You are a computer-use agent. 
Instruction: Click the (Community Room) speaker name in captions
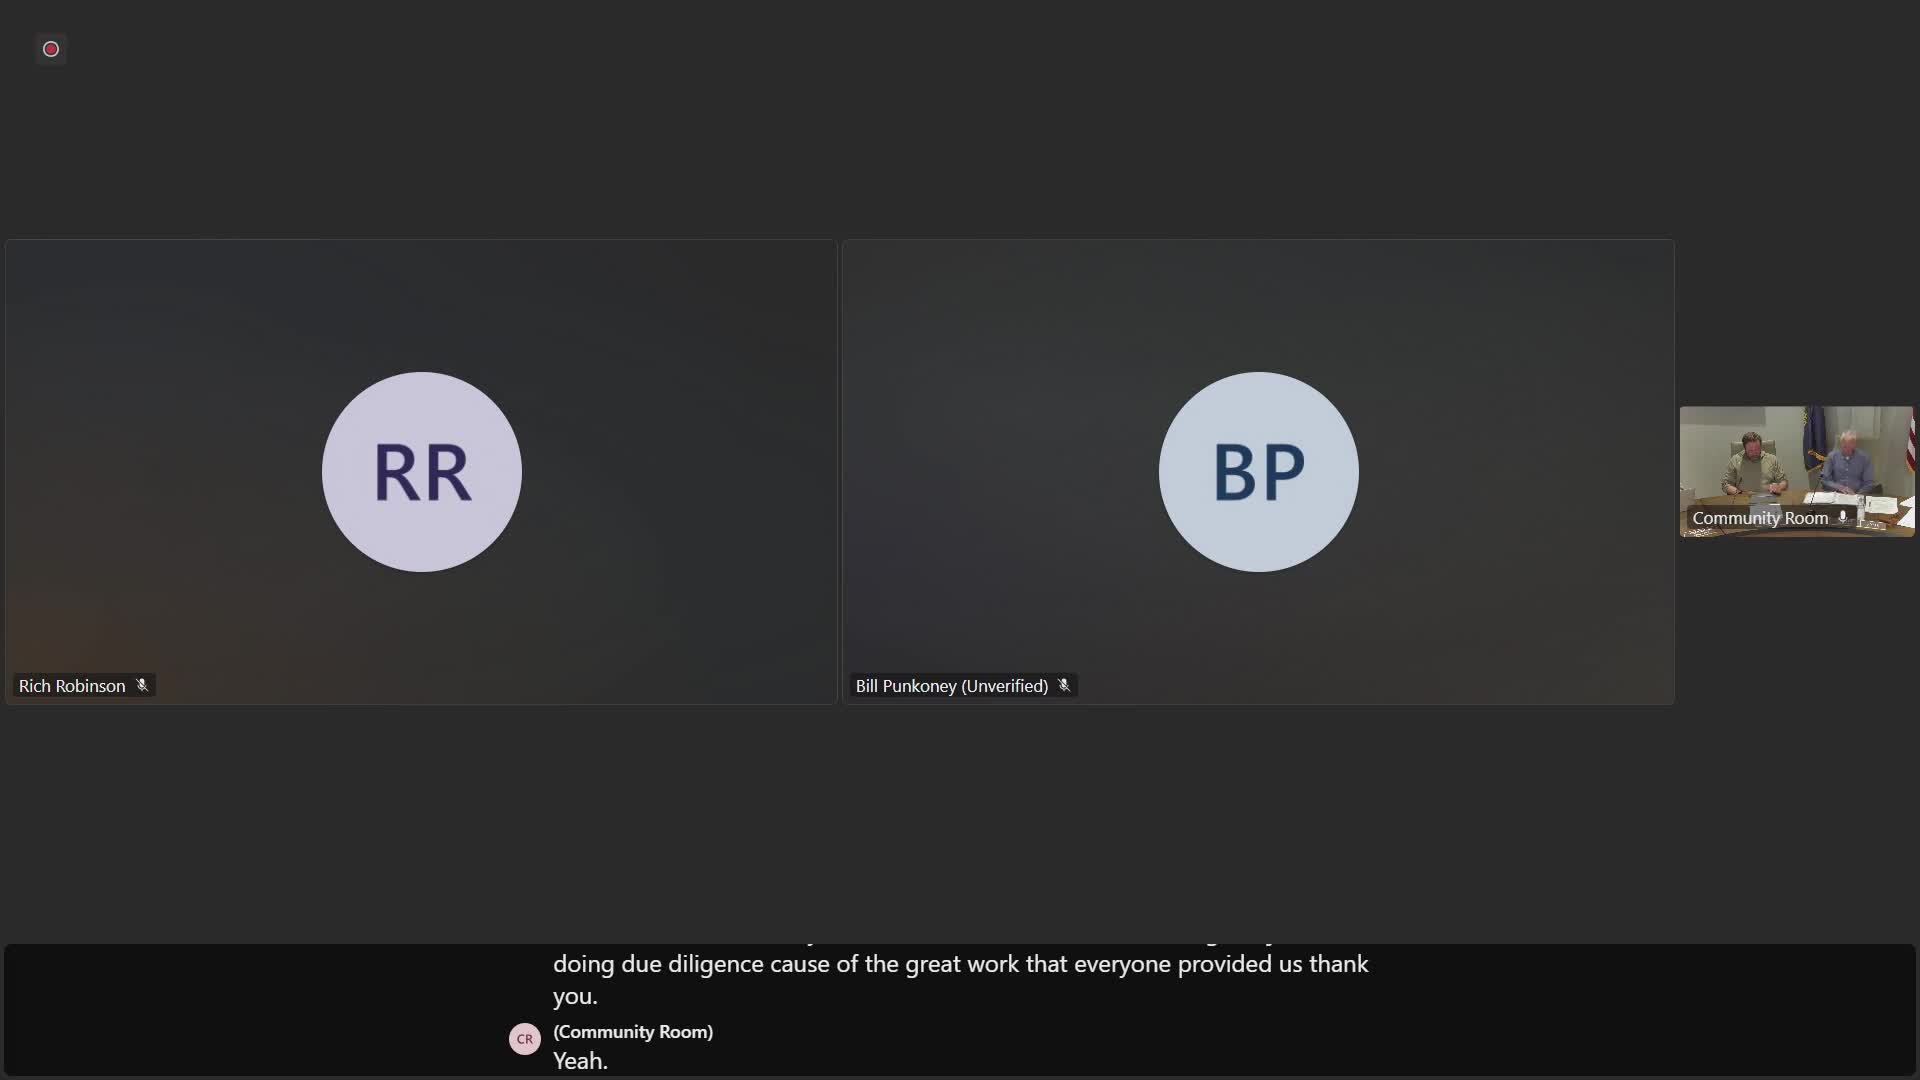tap(633, 1032)
